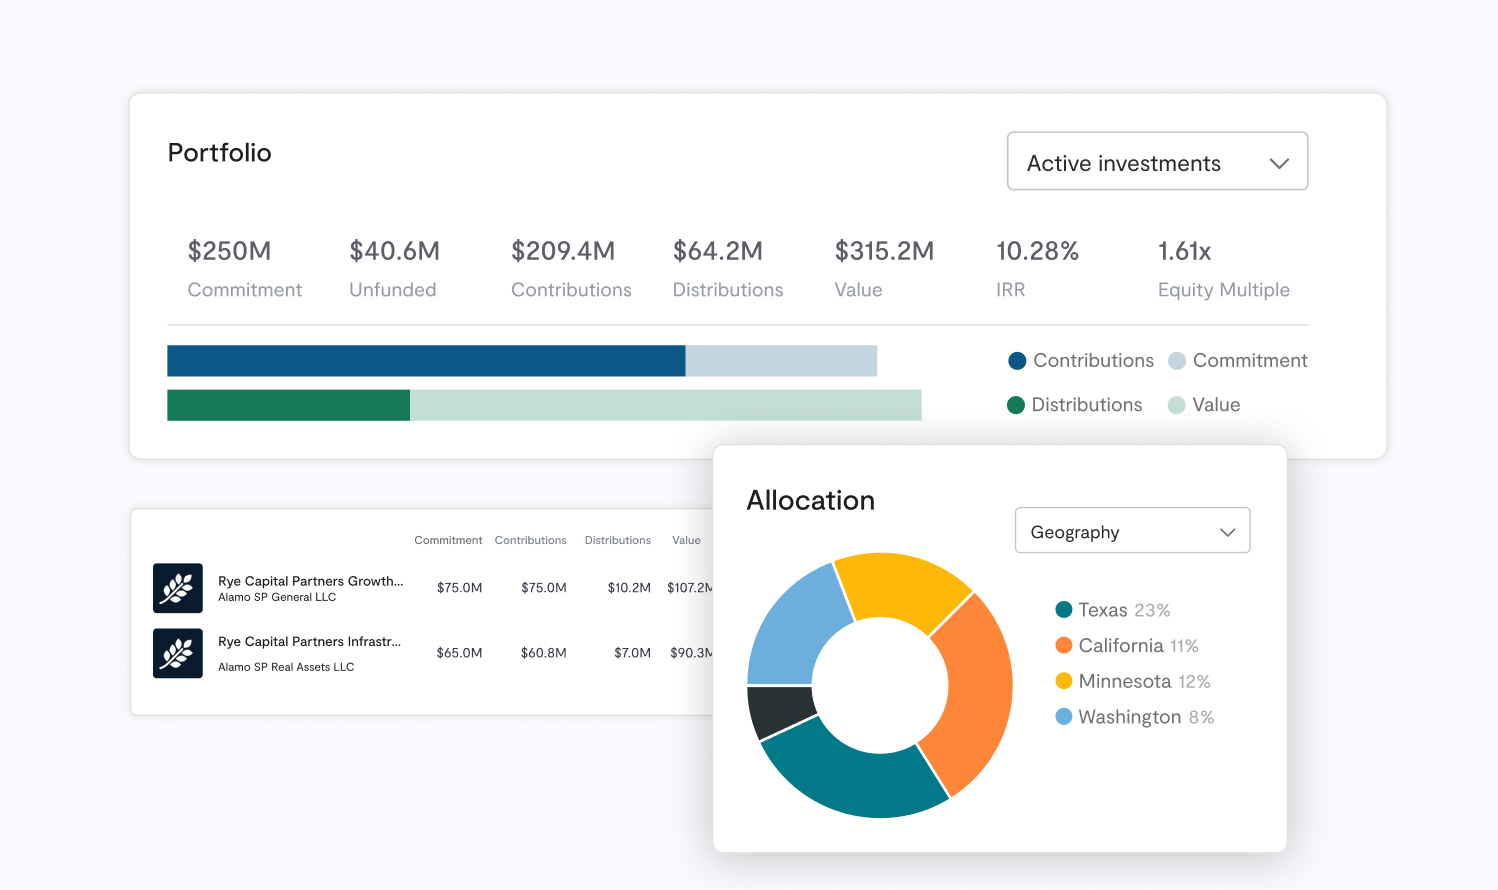This screenshot has width=1498, height=890.
Task: Click the dark green Distributions legend dot
Action: pyautogui.click(x=1016, y=405)
